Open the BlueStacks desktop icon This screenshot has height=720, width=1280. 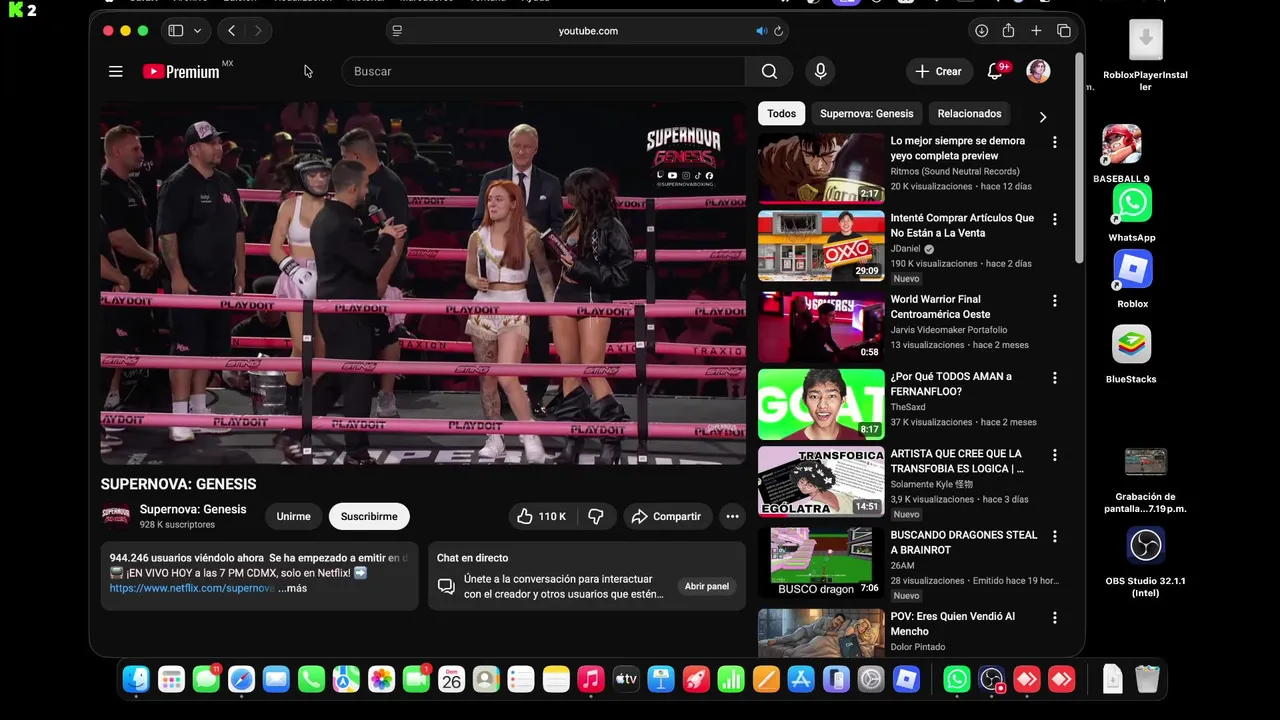[x=1132, y=344]
